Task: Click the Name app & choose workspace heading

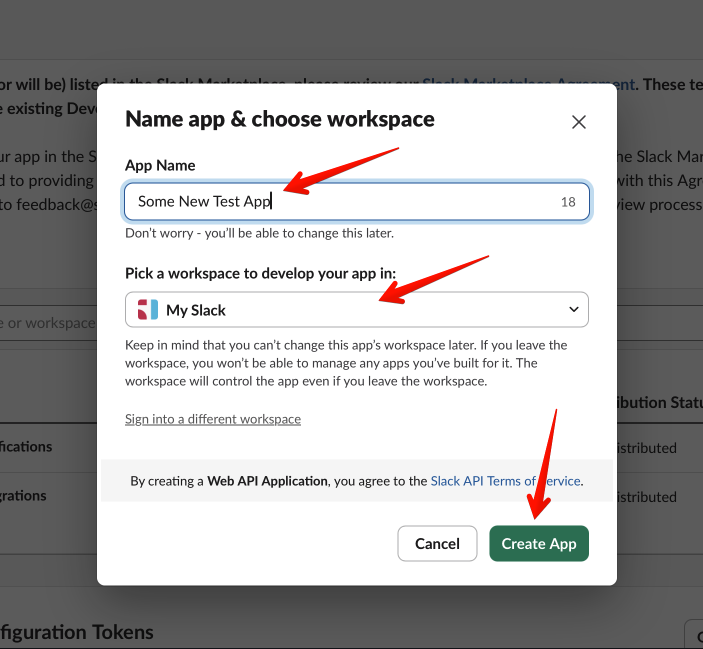Action: tap(279, 119)
